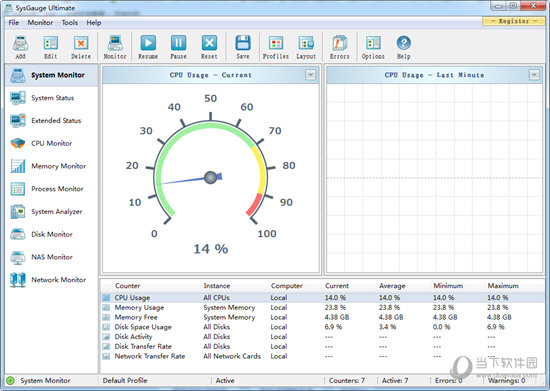
Task: Select NAS Monitor in the sidebar
Action: (x=52, y=257)
